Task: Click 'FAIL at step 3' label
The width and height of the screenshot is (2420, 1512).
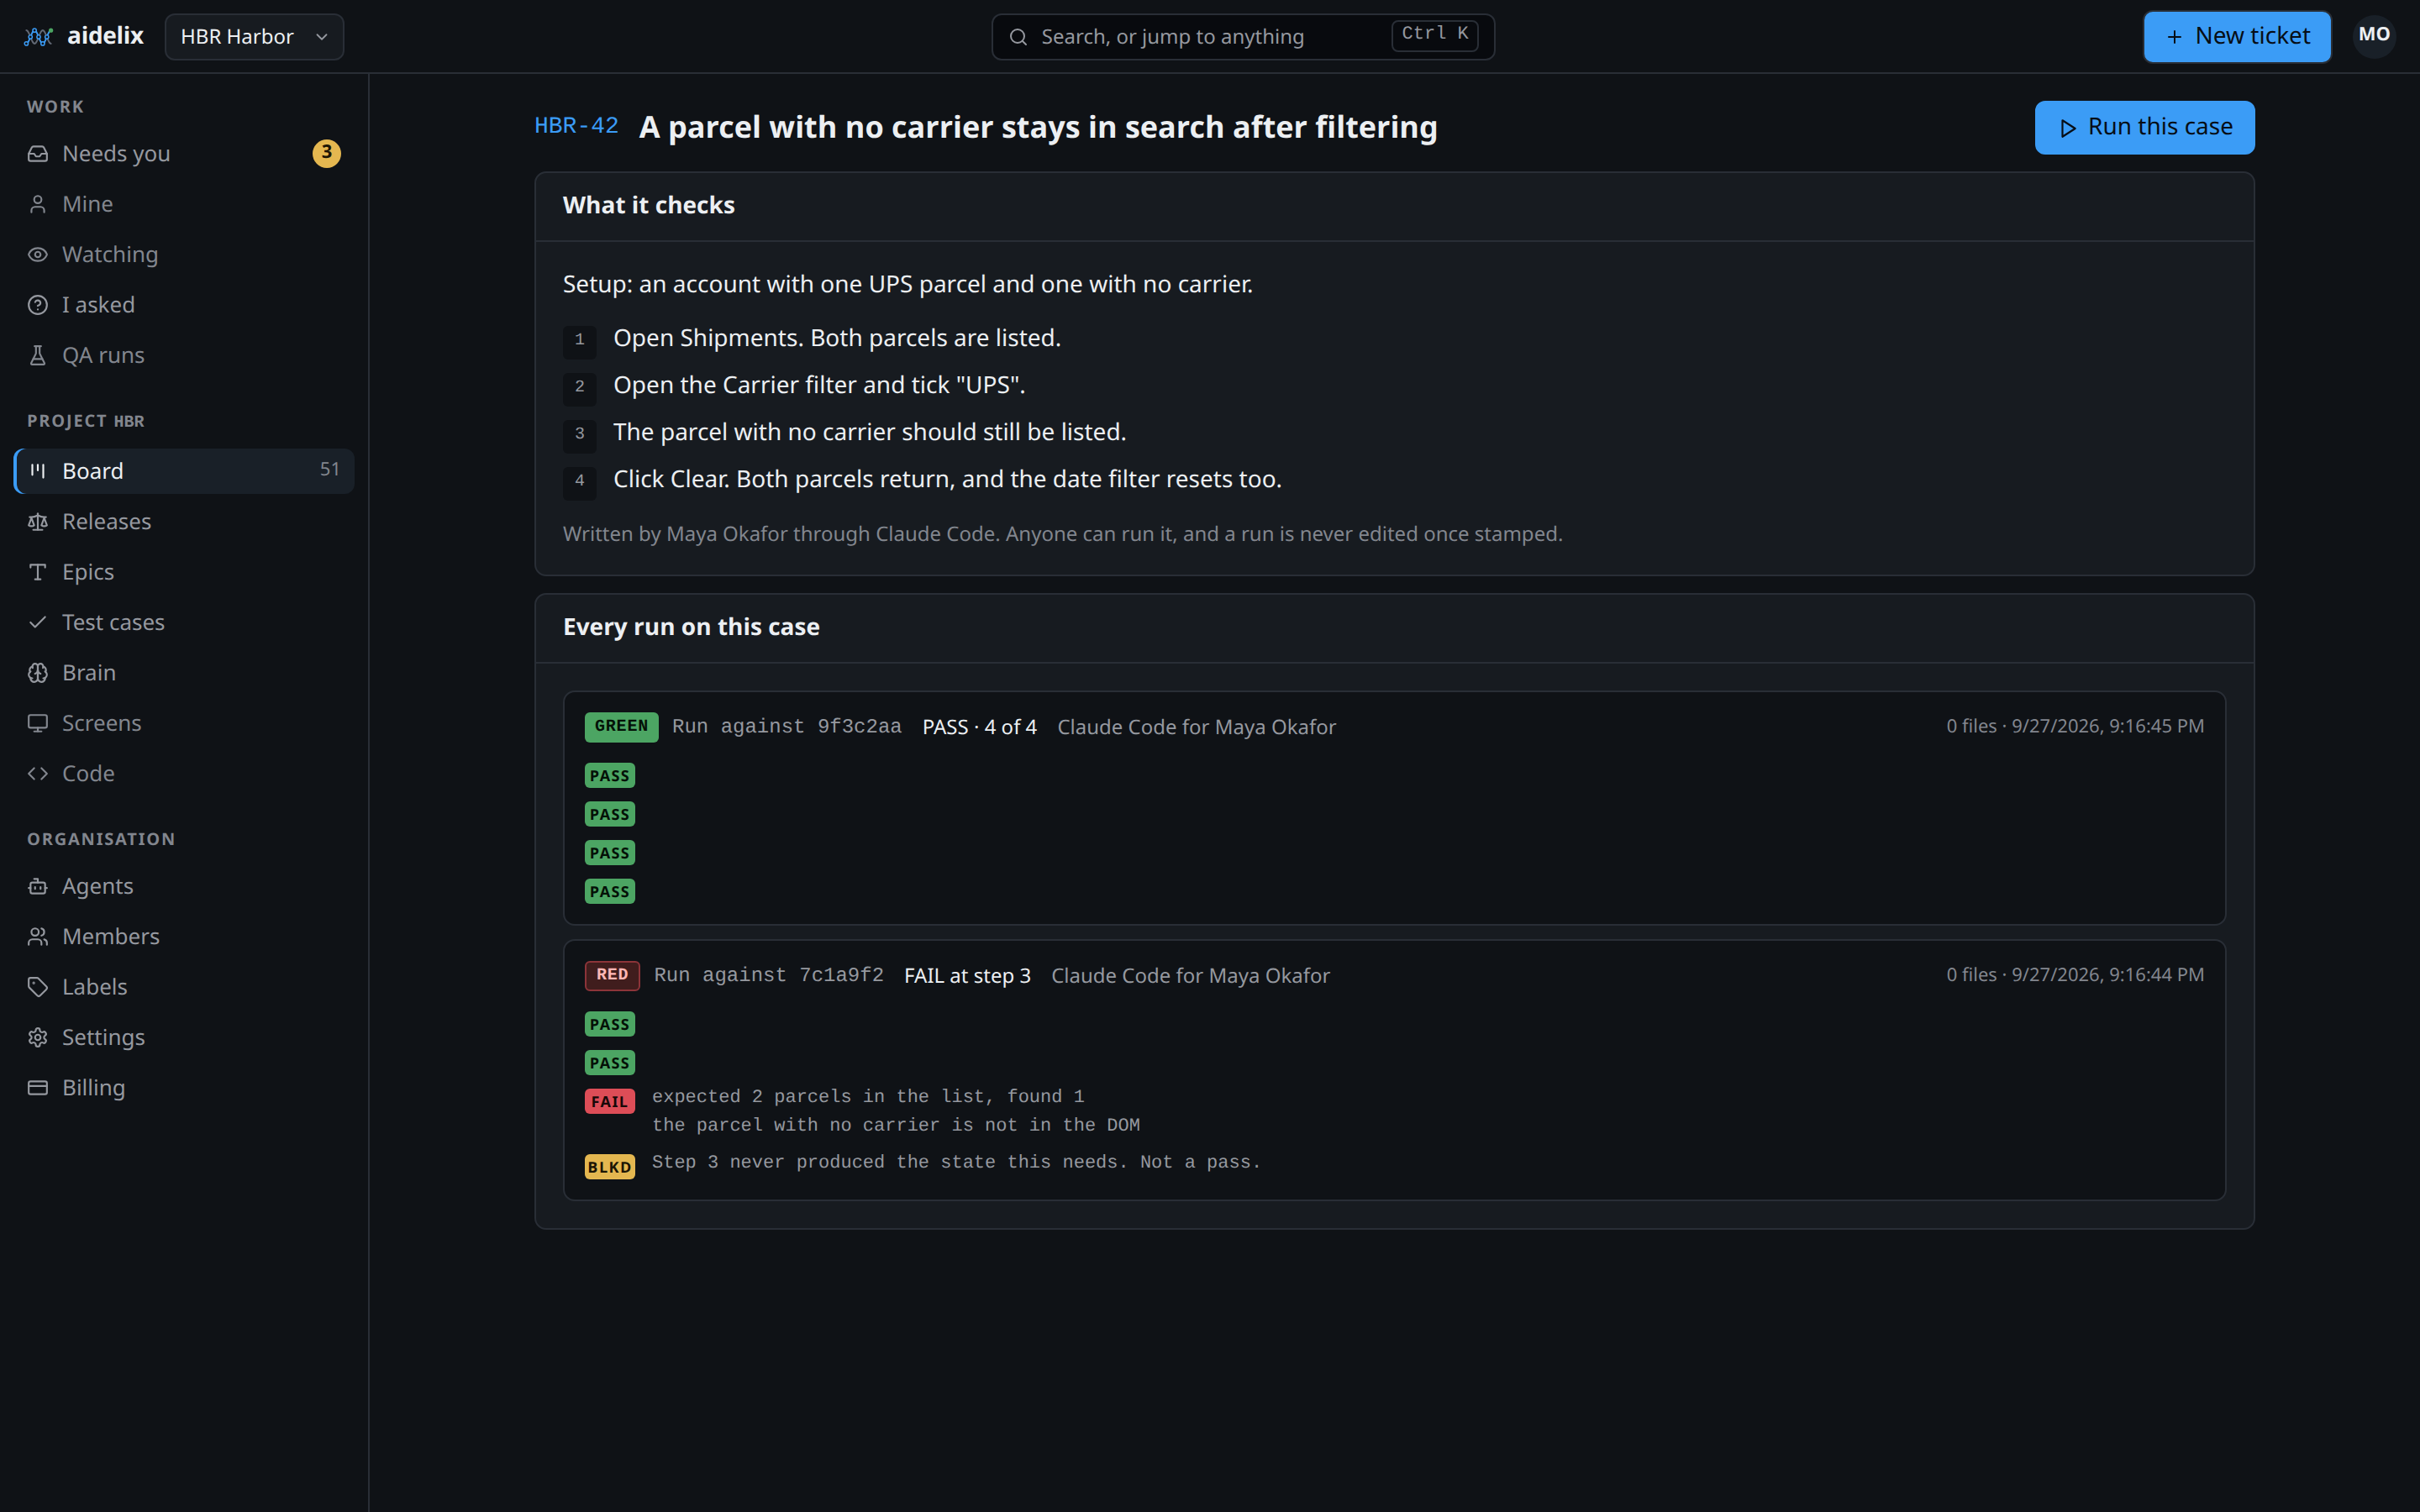Action: tap(966, 976)
